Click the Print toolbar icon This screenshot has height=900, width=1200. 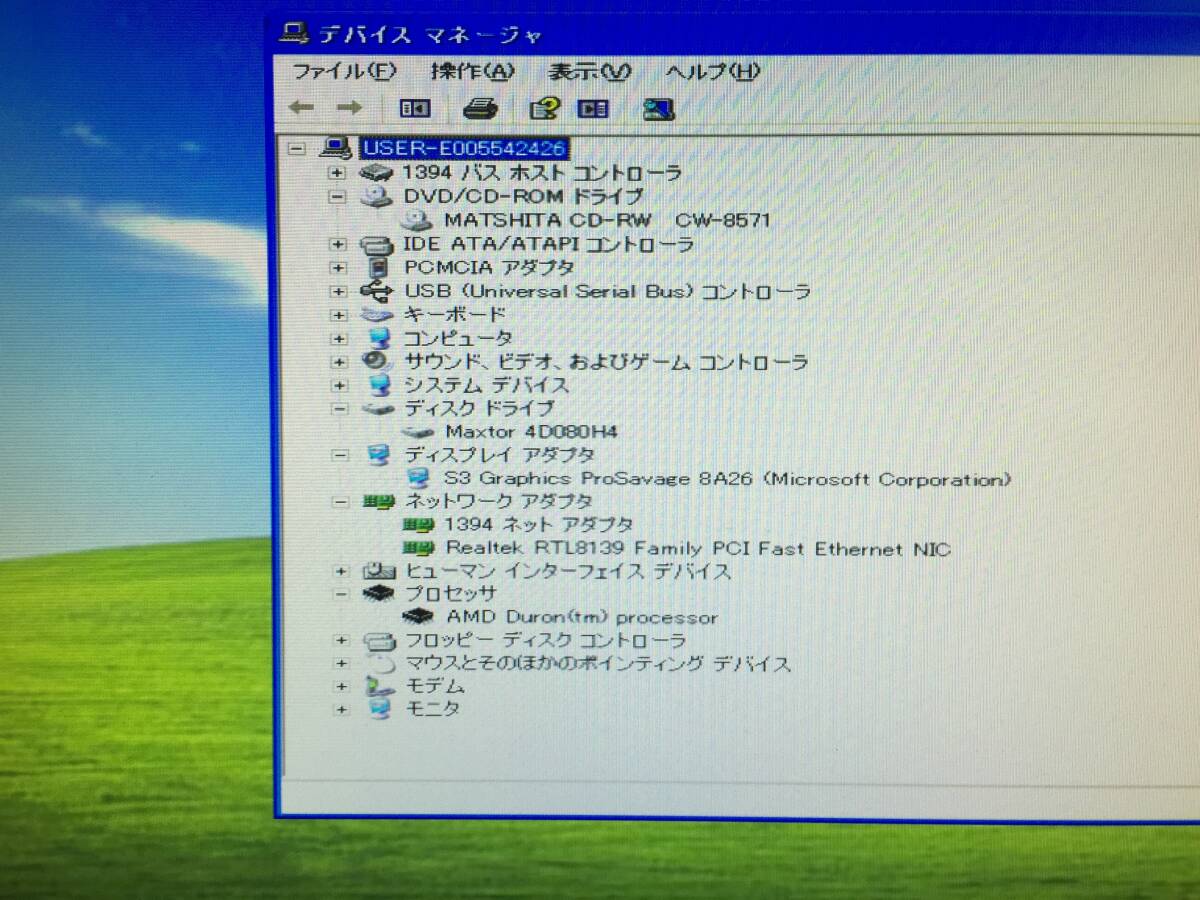[x=480, y=108]
